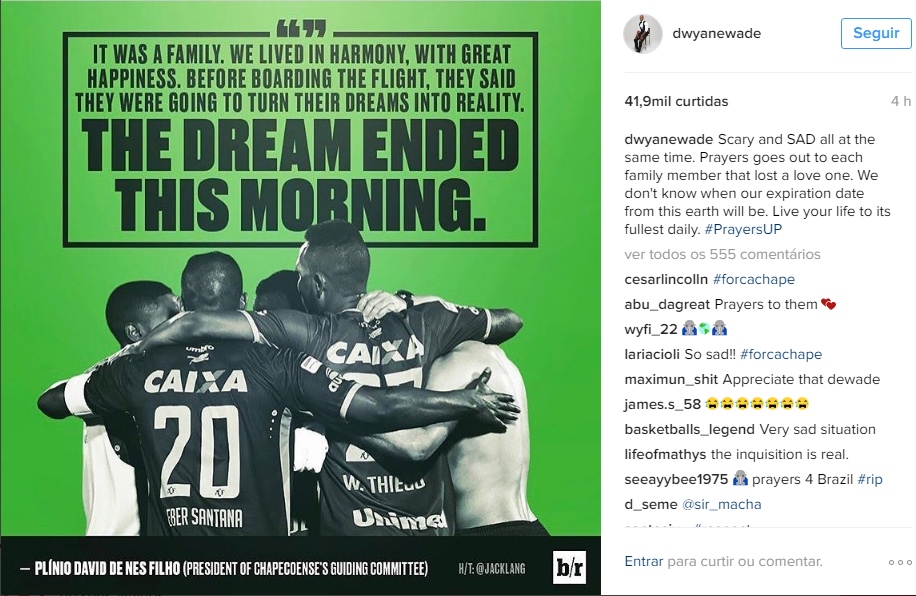Visit abu_dagreat commenter profile
Screen dimensions: 916x596
point(667,304)
